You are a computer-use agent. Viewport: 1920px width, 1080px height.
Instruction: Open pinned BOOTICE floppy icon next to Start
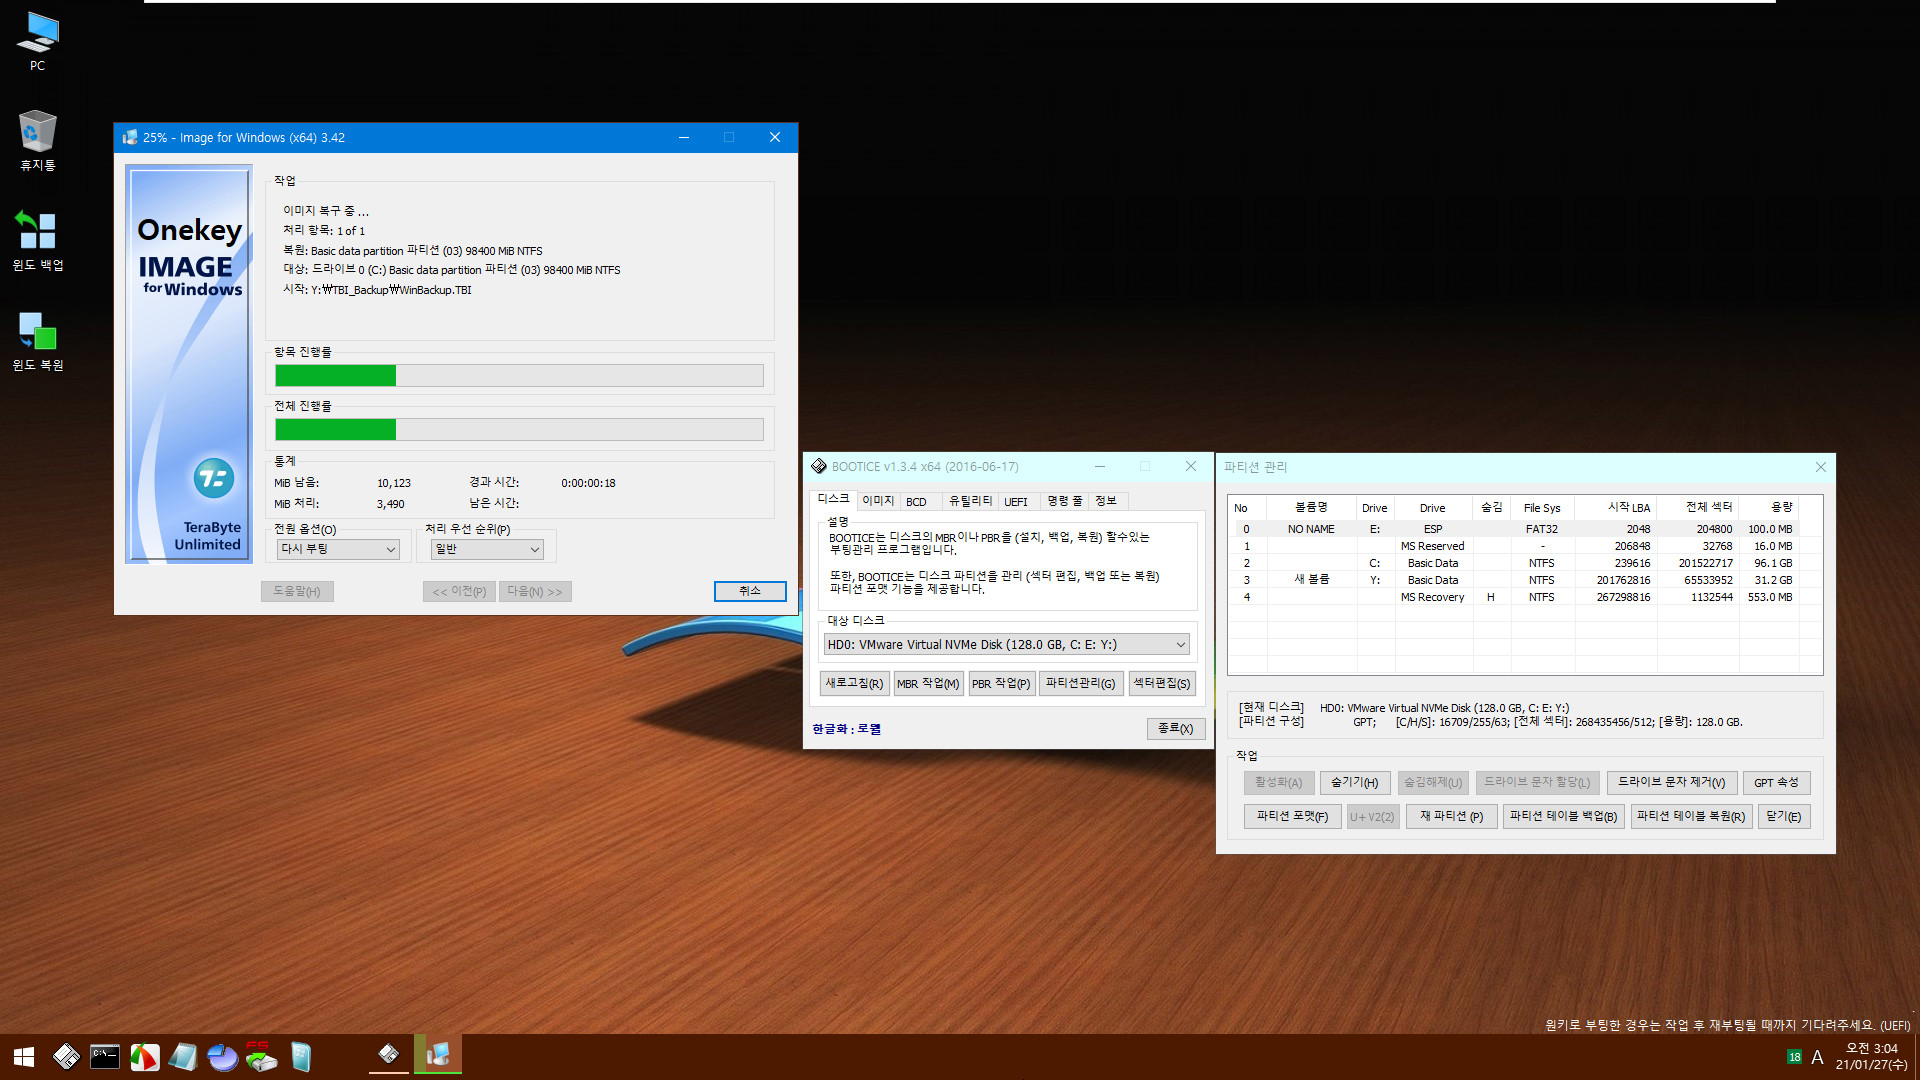click(x=66, y=1057)
